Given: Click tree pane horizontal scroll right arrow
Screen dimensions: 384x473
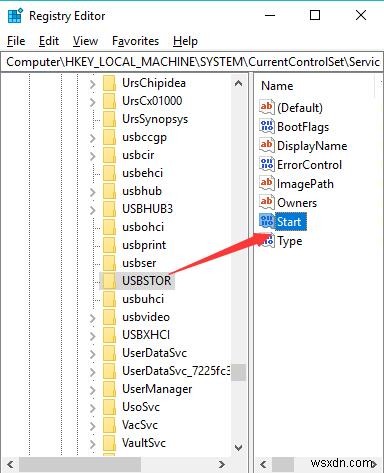Looking at the screenshot, I should point(222,464).
